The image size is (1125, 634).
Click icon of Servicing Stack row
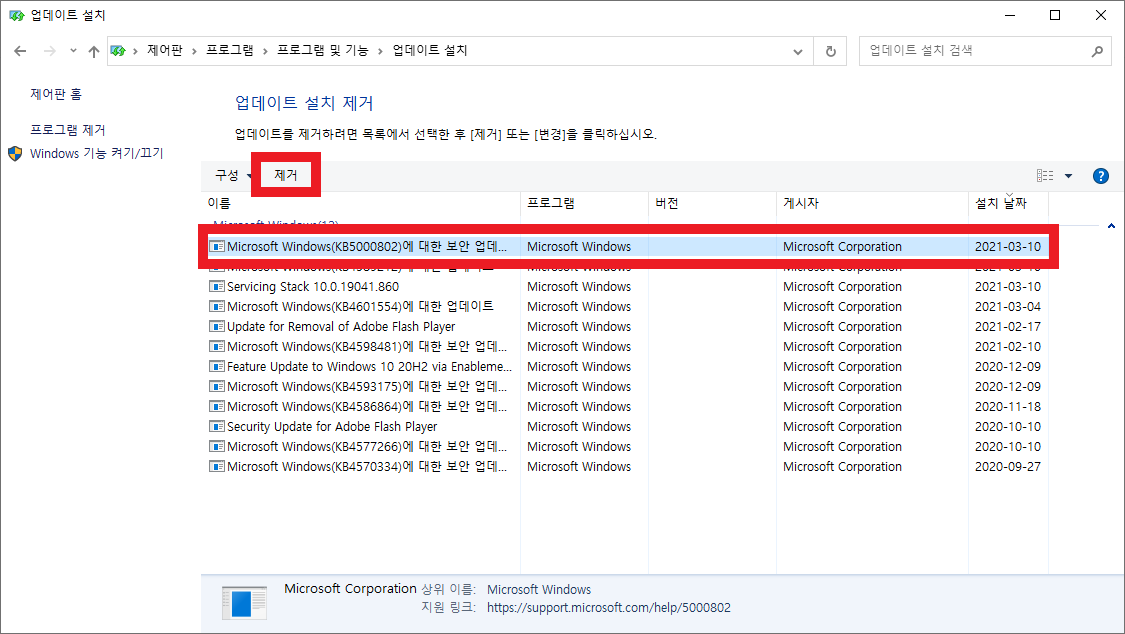(217, 287)
